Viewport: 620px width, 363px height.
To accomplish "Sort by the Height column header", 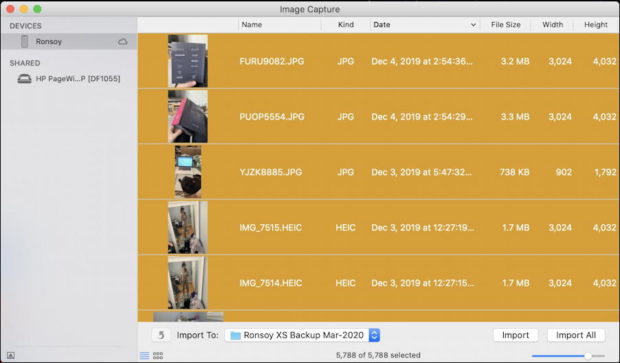I will tap(595, 25).
